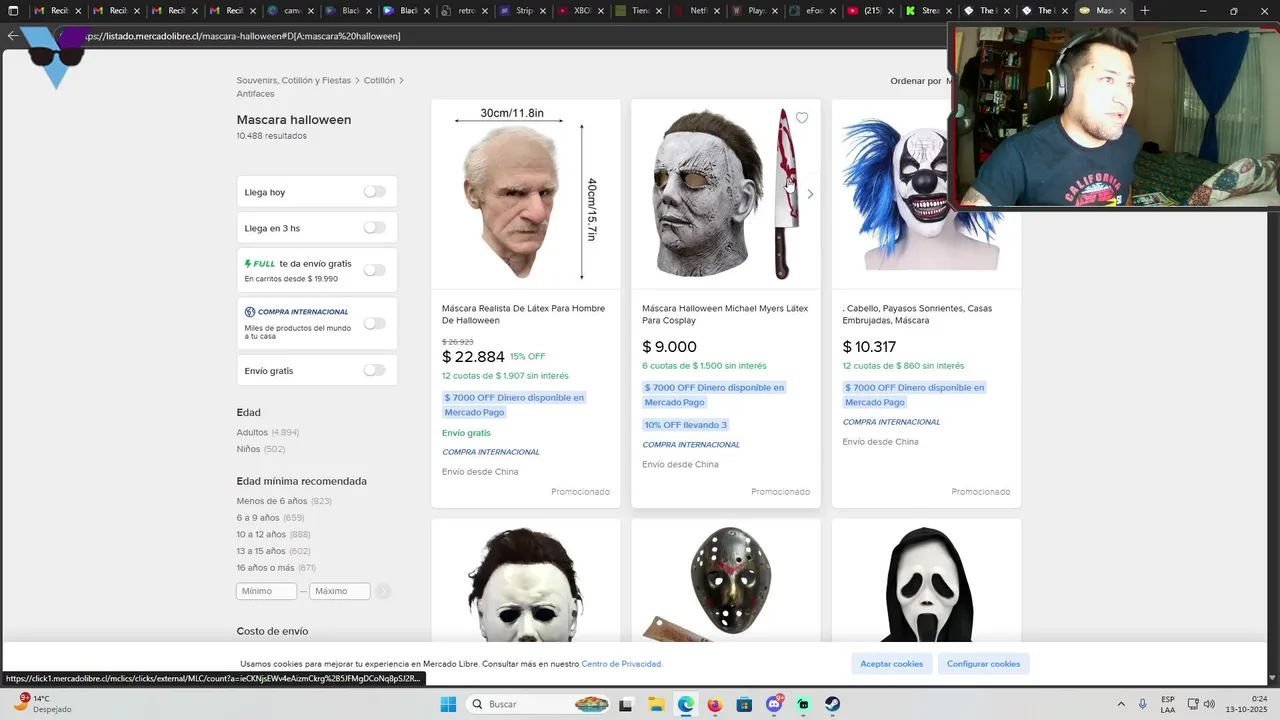This screenshot has width=1280, height=720.
Task: Show hidden system tray icons
Action: [1120, 704]
